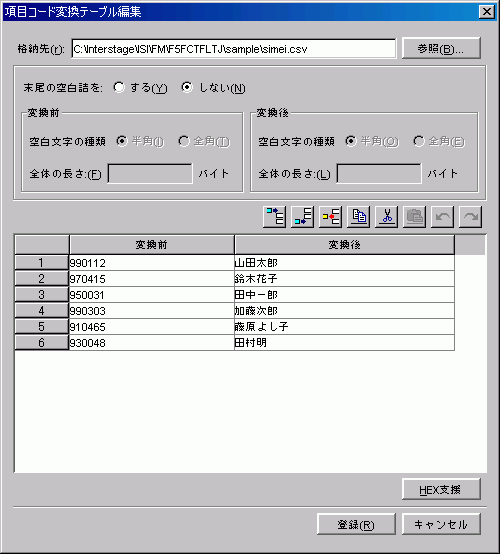500x554 pixels.
Task: Select row header number 6
Action: [42, 342]
